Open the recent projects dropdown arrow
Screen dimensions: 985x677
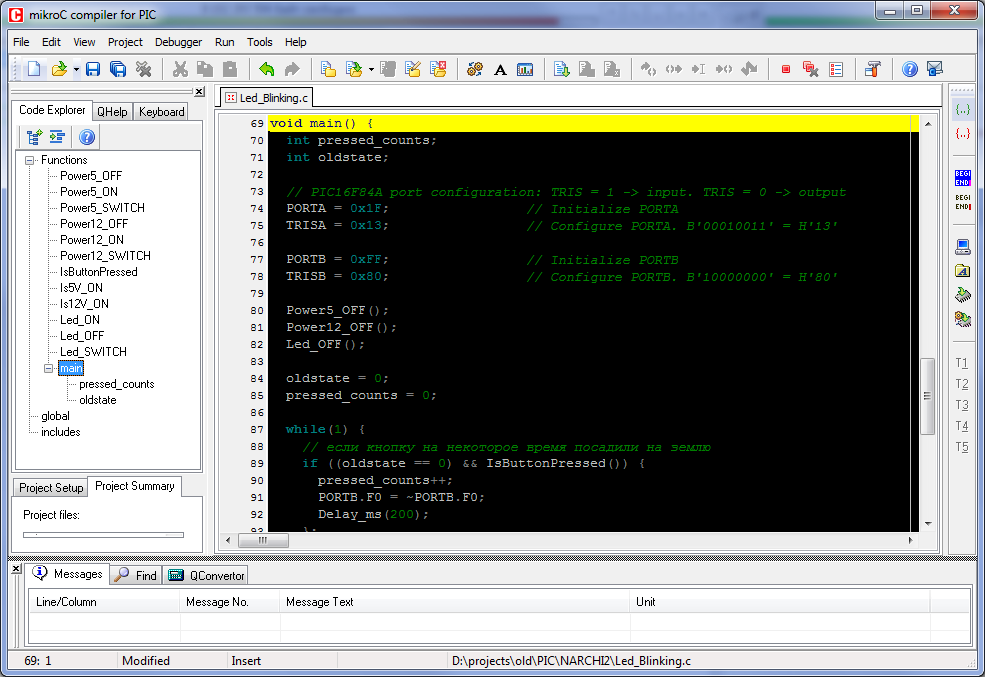pos(371,69)
